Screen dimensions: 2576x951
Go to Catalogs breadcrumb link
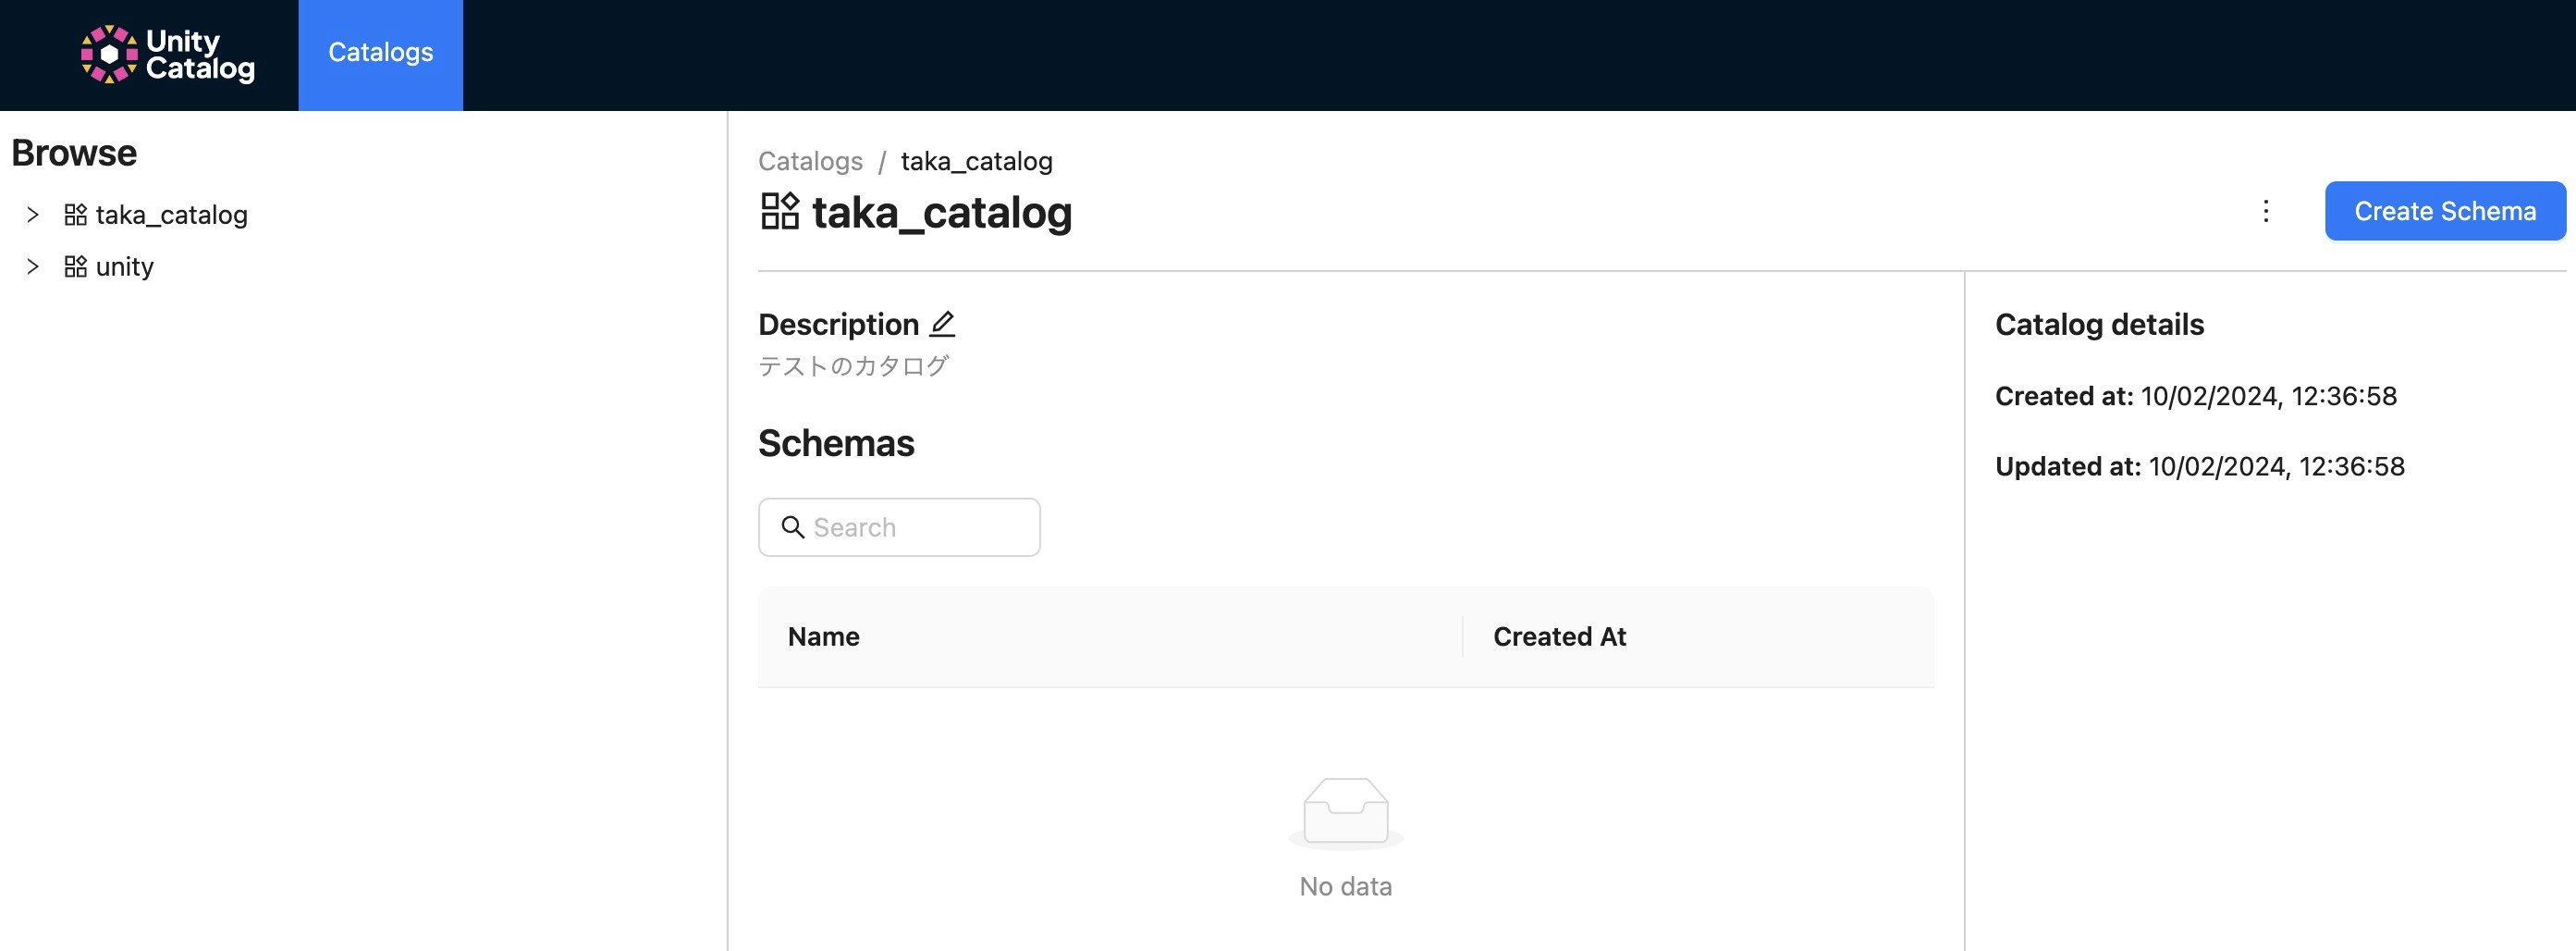click(x=810, y=161)
